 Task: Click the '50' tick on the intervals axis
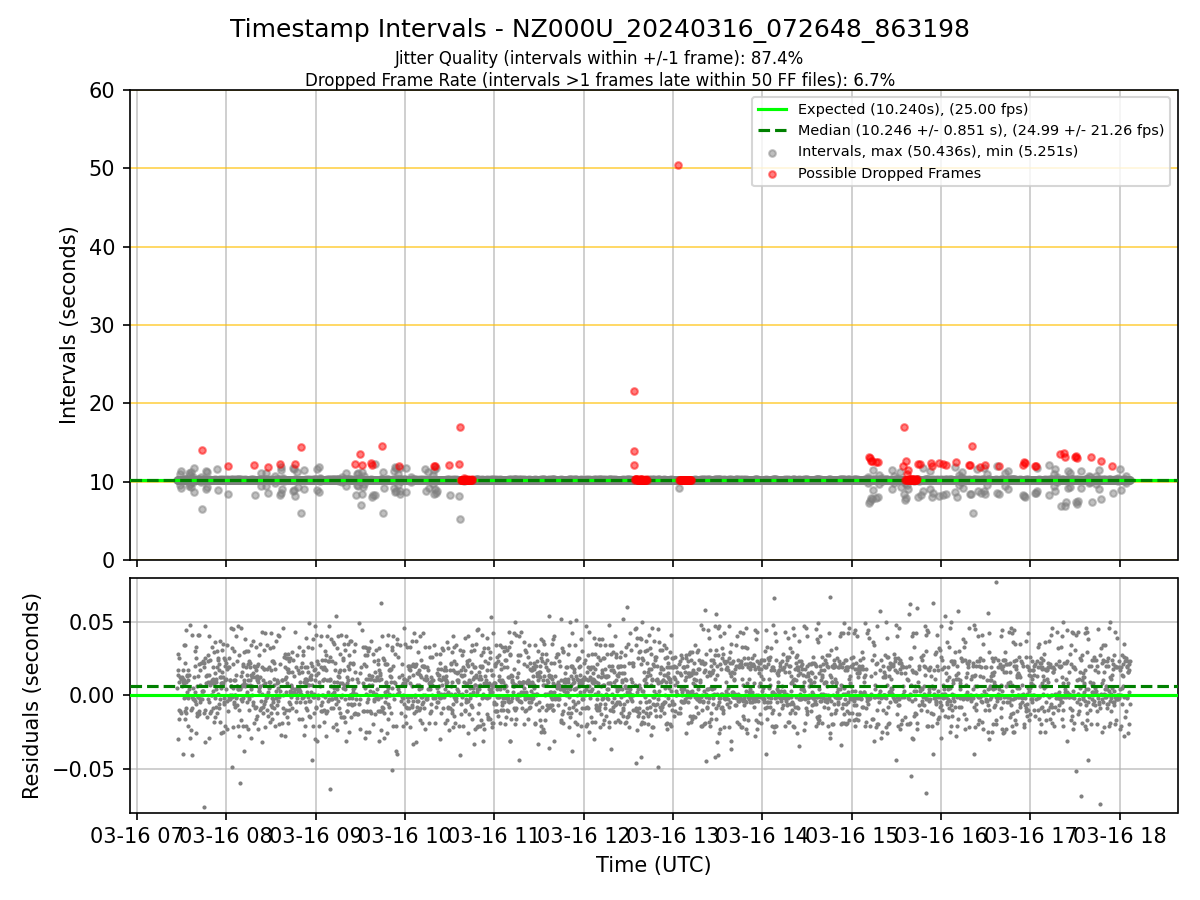click(x=104, y=169)
